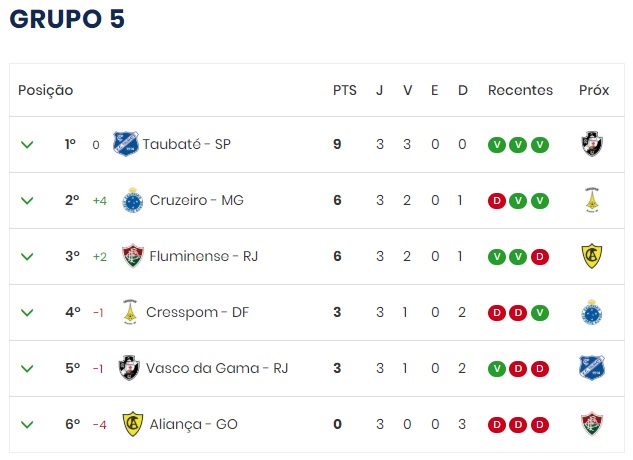Click Cresspom crest beside team name
Image resolution: width=633 pixels, height=460 pixels.
point(128,312)
